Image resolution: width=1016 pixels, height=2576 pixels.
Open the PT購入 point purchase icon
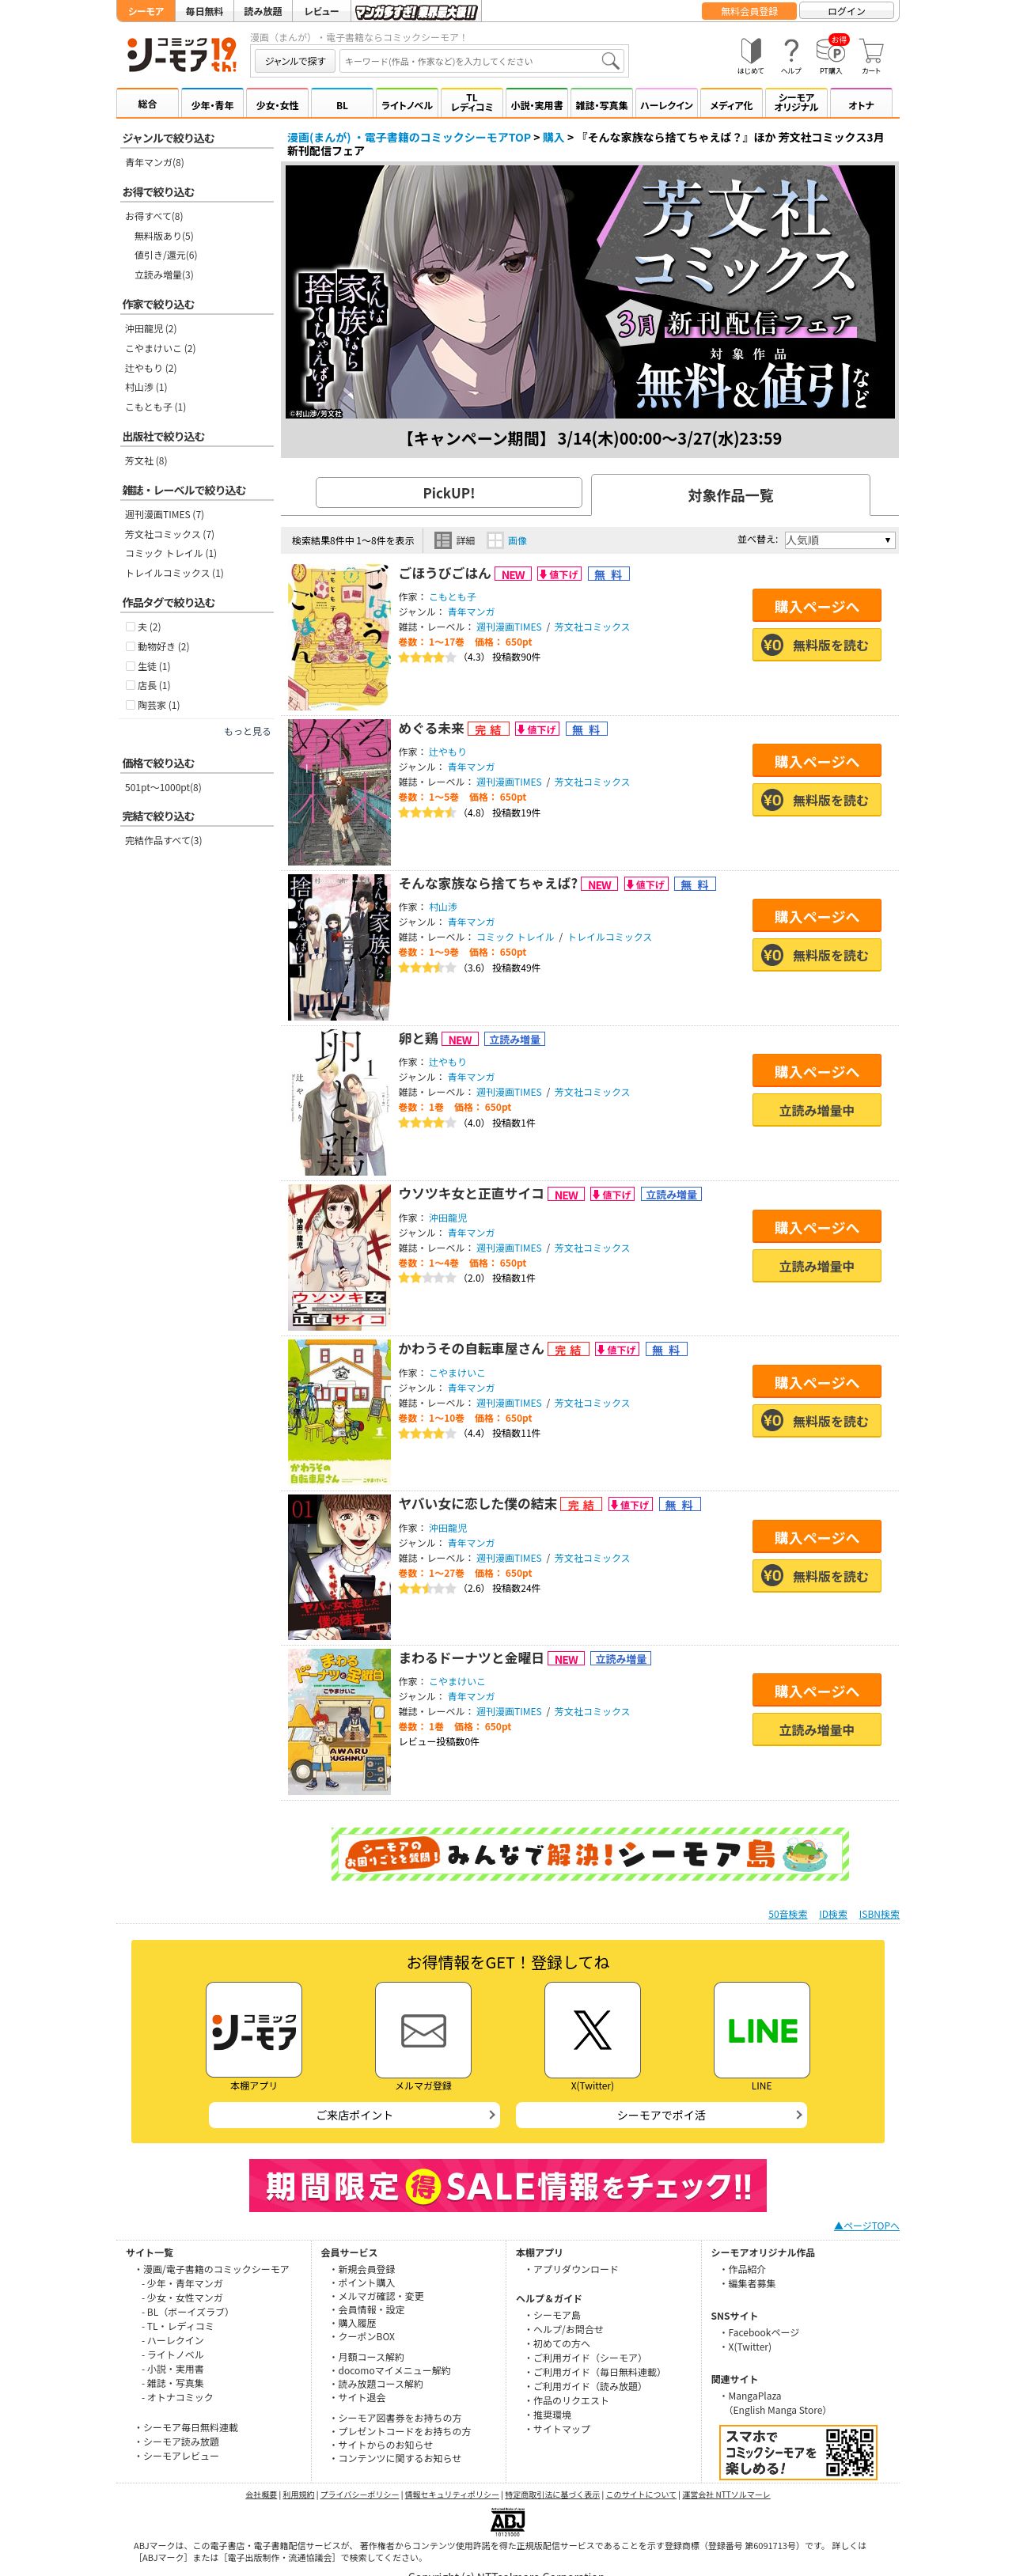(x=831, y=56)
